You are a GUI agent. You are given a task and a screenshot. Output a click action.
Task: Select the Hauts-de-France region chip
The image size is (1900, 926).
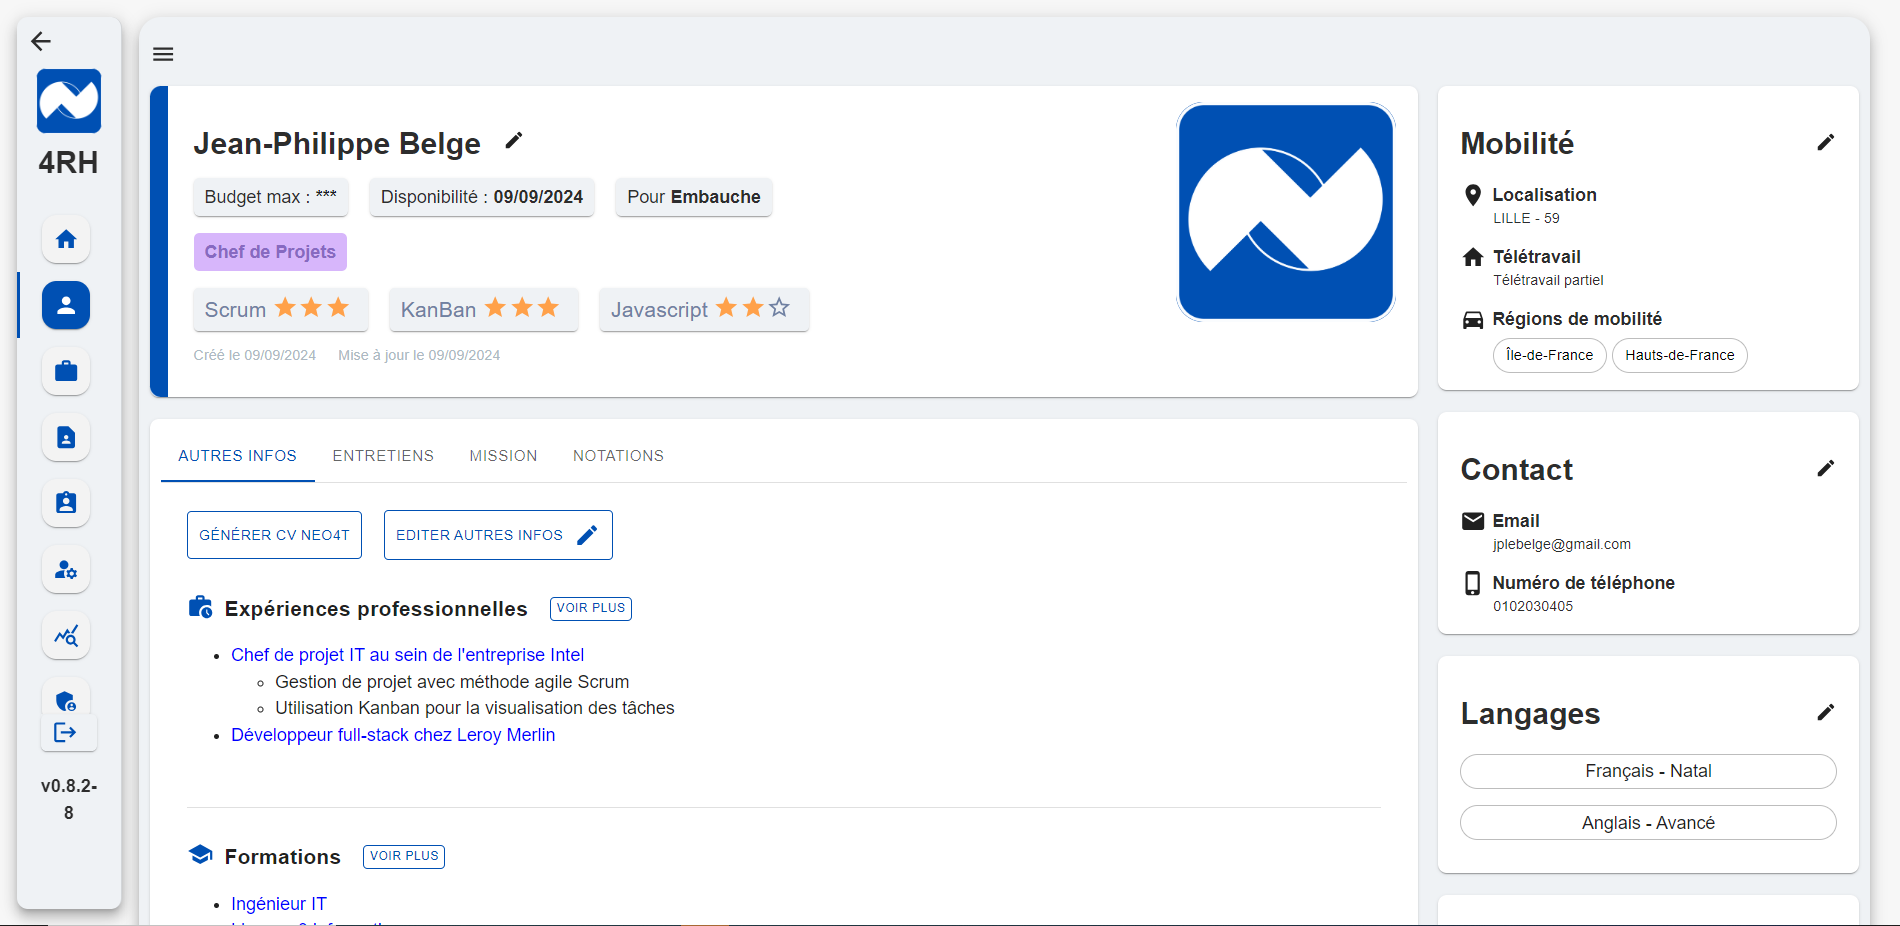point(1680,355)
